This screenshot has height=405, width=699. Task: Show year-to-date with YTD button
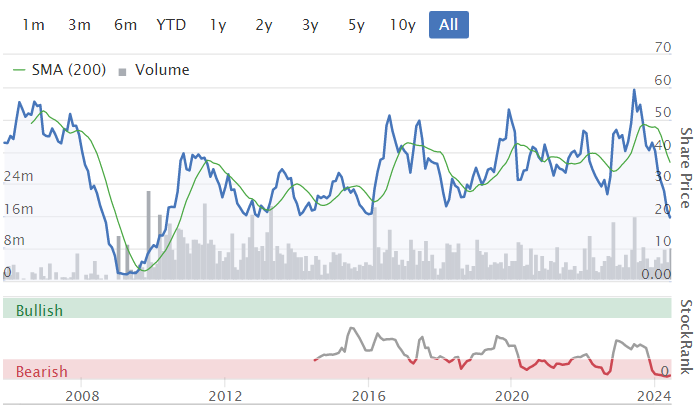(x=171, y=25)
